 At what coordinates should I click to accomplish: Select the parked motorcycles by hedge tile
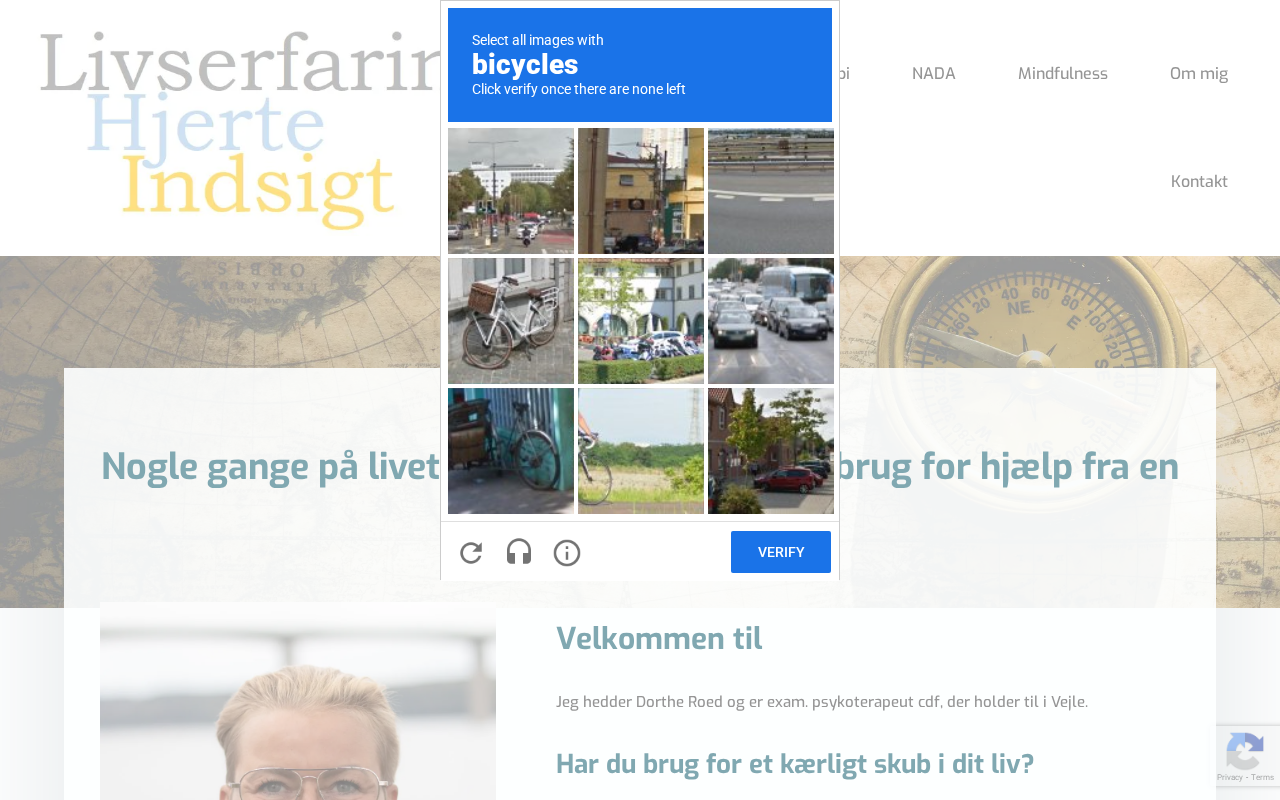pos(641,321)
